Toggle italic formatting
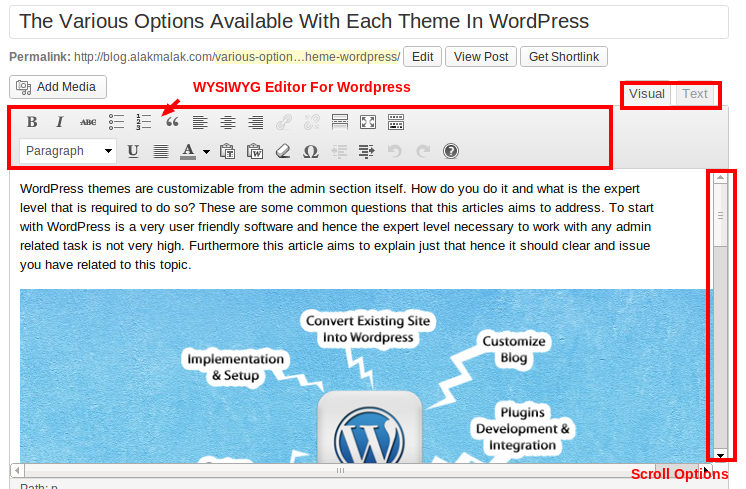 pos(60,122)
